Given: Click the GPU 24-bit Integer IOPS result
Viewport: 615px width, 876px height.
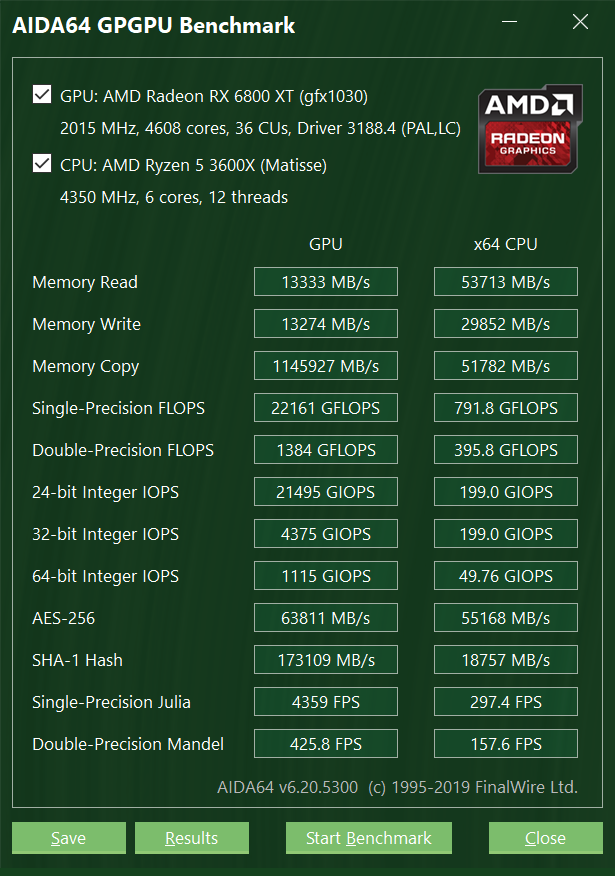Looking at the screenshot, I should point(326,492).
